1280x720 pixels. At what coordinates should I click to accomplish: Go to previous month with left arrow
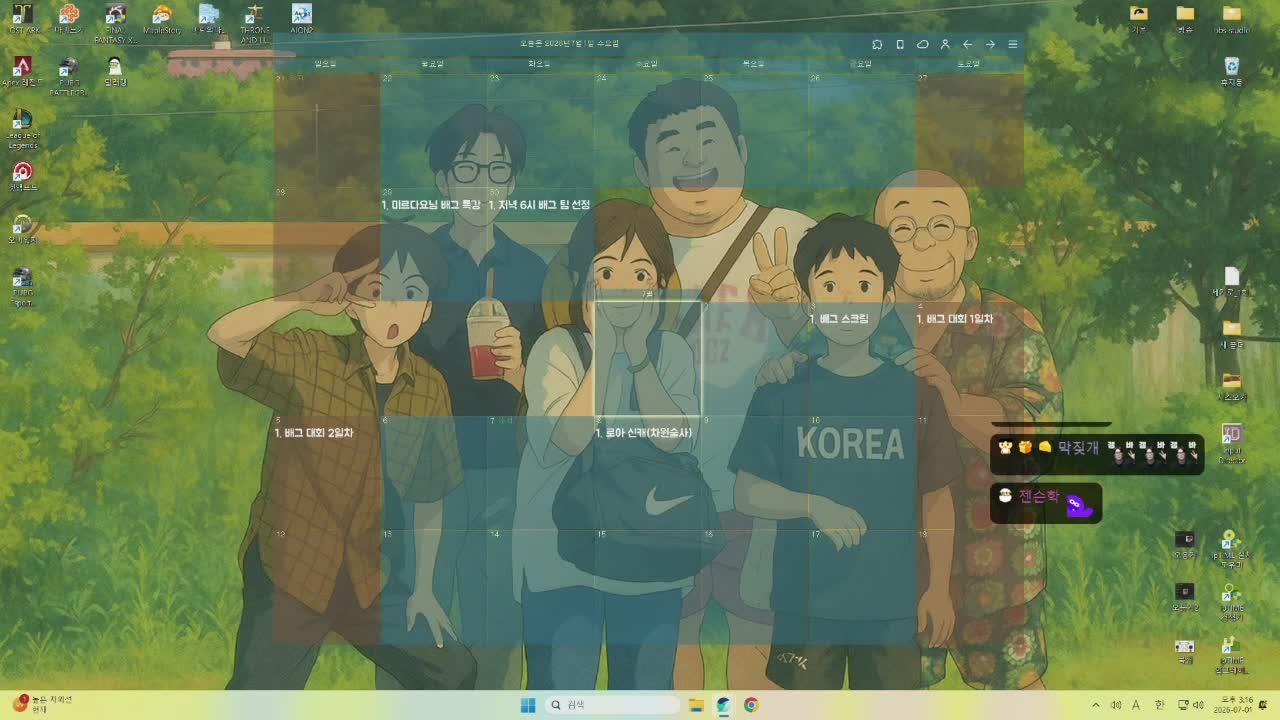(967, 44)
